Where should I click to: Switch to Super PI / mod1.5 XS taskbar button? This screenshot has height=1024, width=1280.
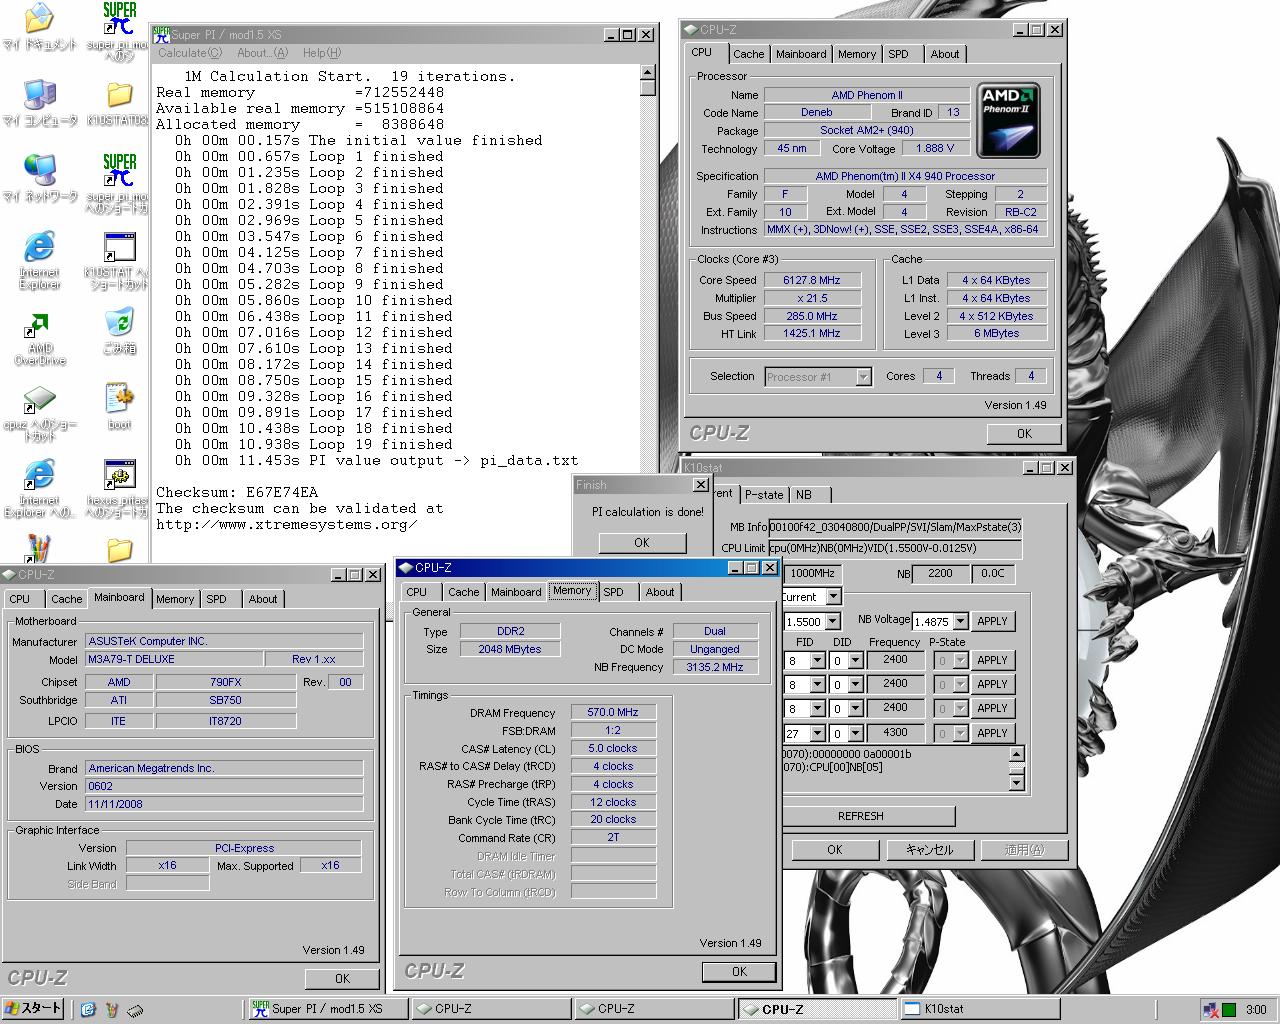click(326, 1009)
